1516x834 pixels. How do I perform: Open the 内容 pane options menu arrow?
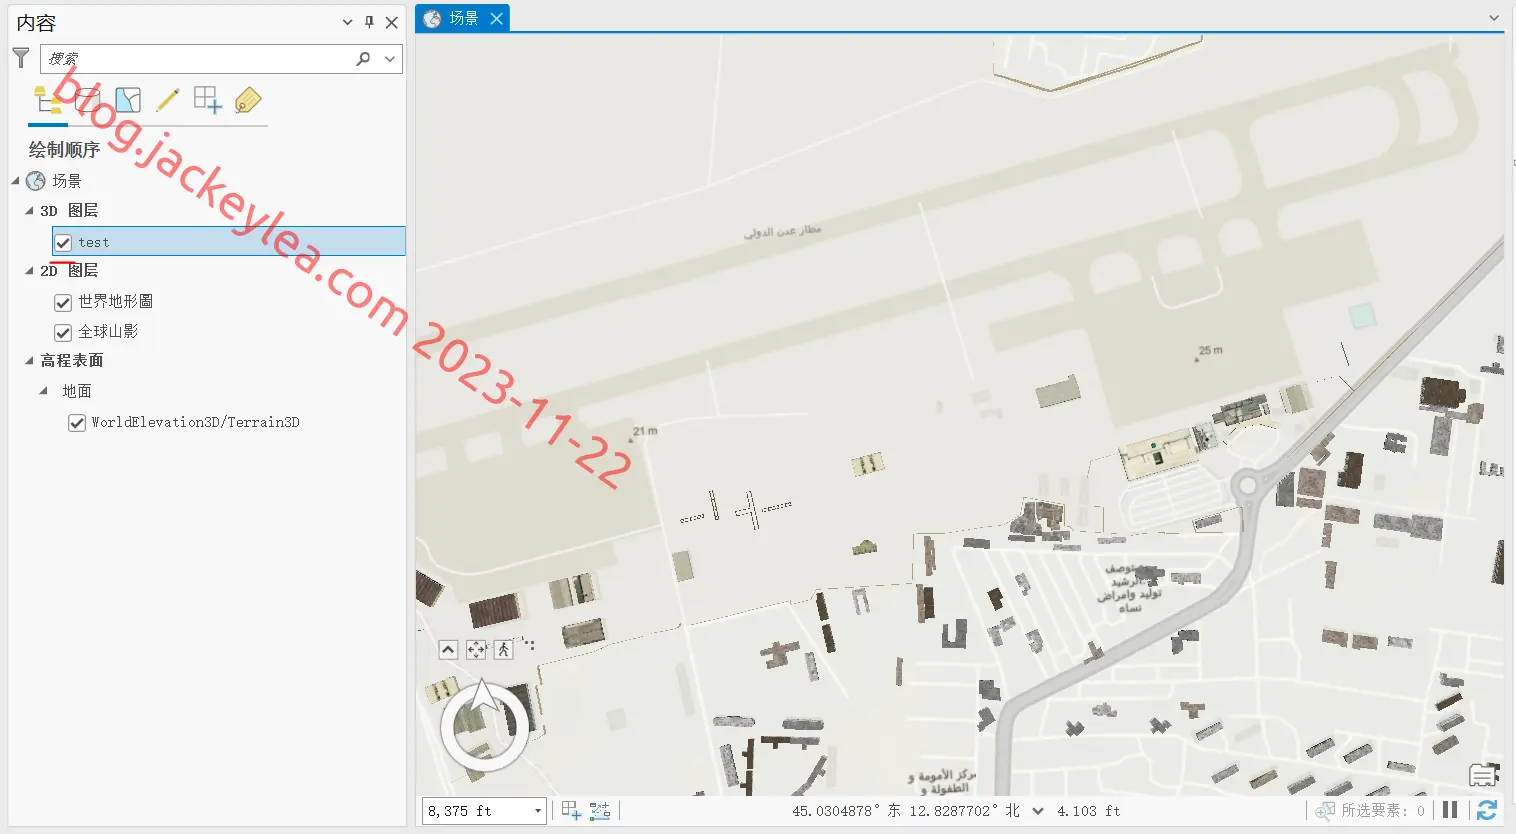(x=347, y=22)
